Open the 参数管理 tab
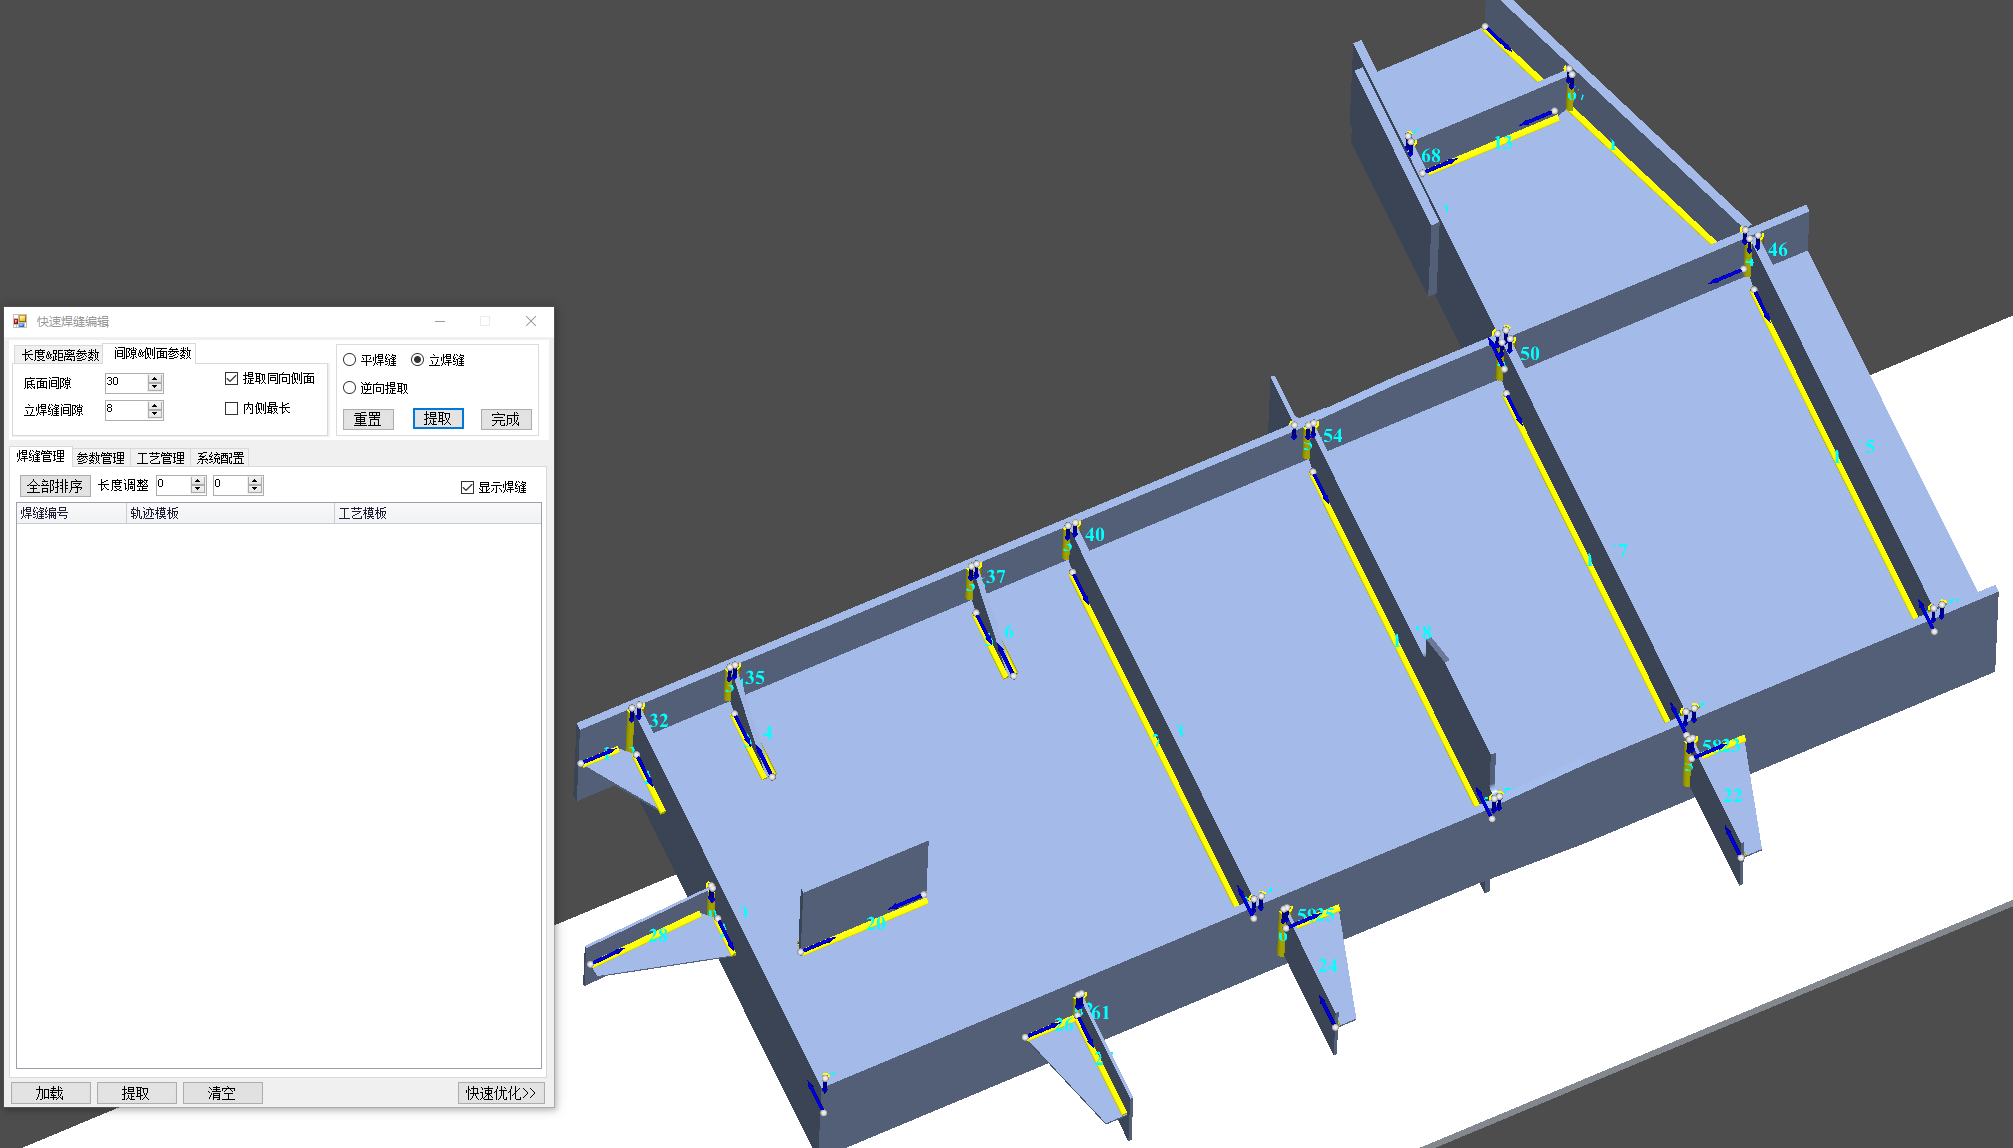This screenshot has height=1148, width=2013. 100,458
